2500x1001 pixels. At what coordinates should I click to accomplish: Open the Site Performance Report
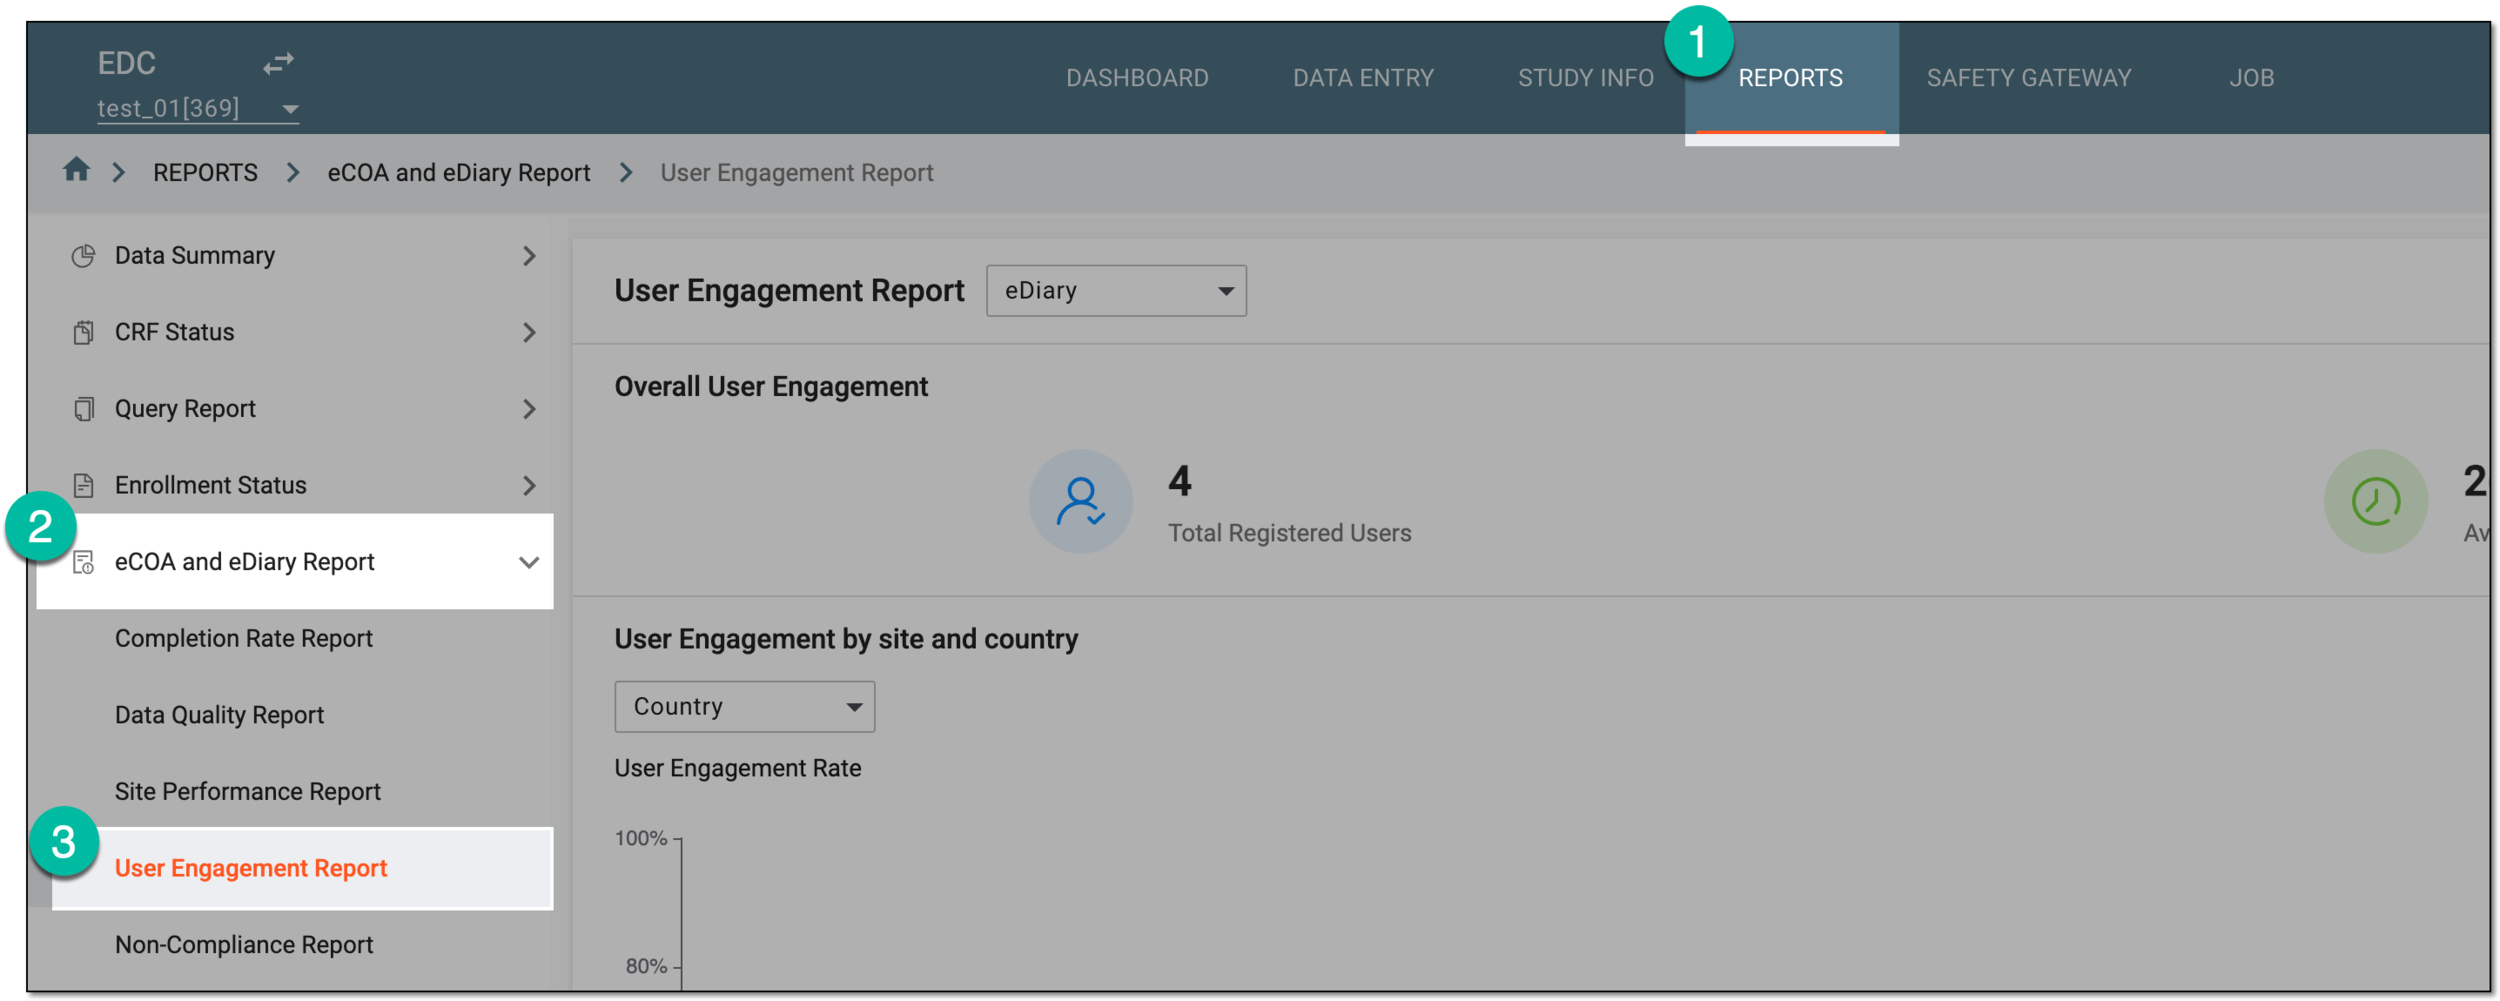point(247,791)
